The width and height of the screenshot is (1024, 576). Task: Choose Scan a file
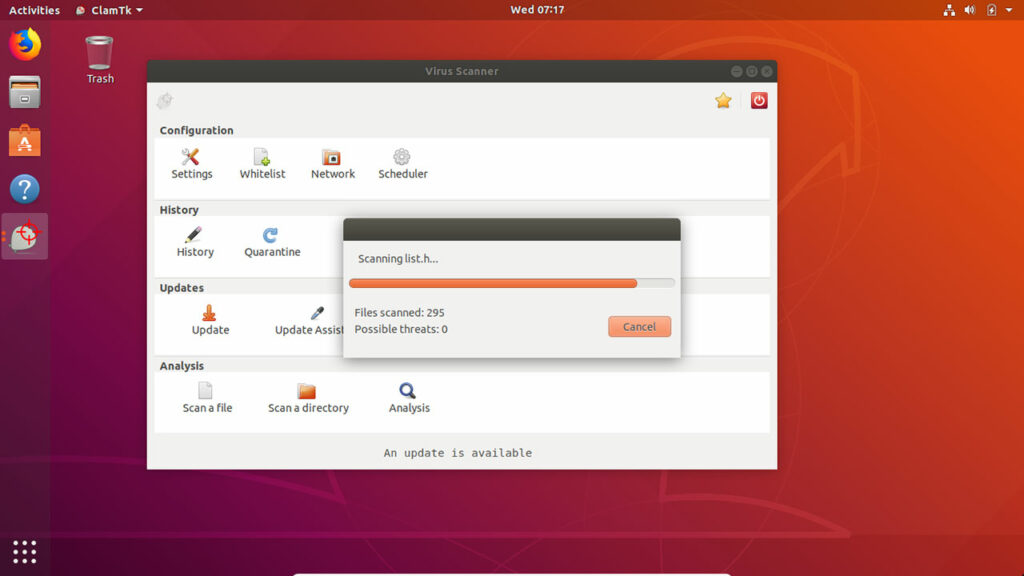[x=206, y=398]
